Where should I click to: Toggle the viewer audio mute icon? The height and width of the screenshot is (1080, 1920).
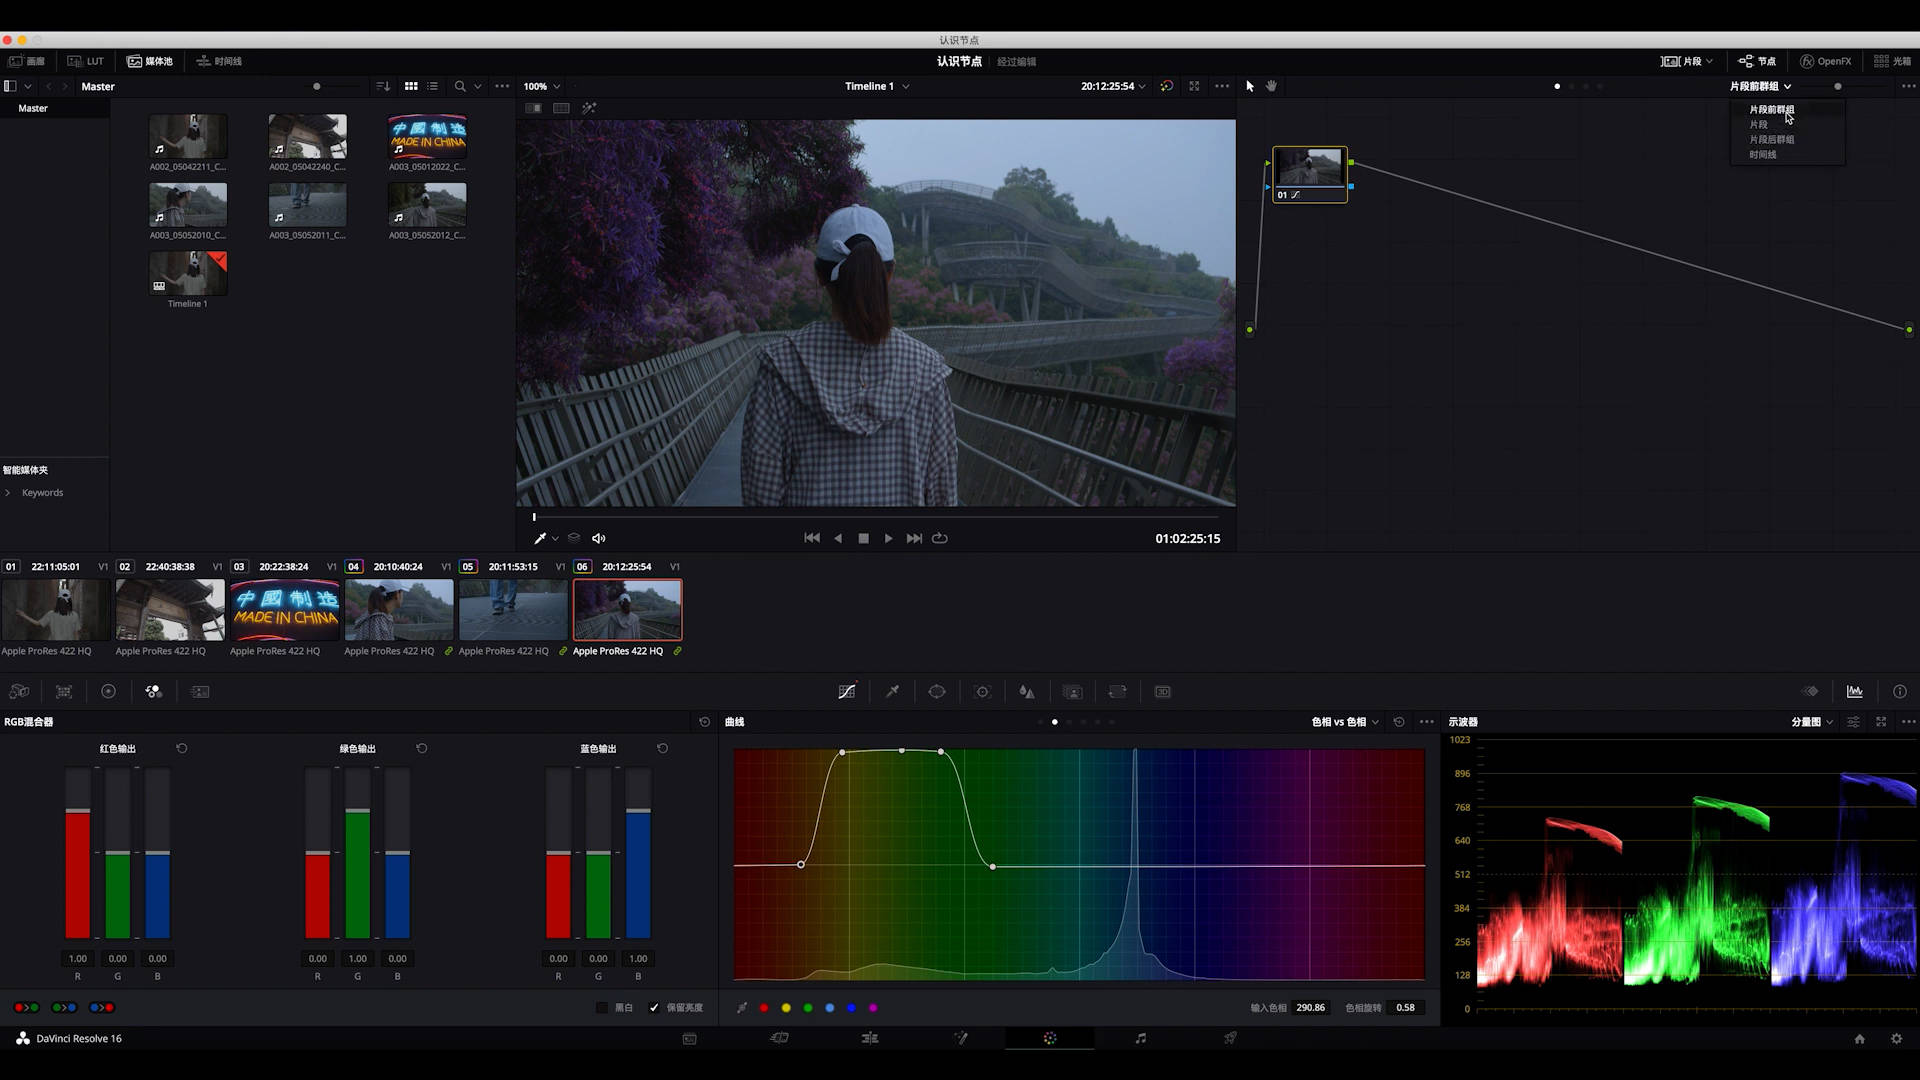tap(598, 538)
